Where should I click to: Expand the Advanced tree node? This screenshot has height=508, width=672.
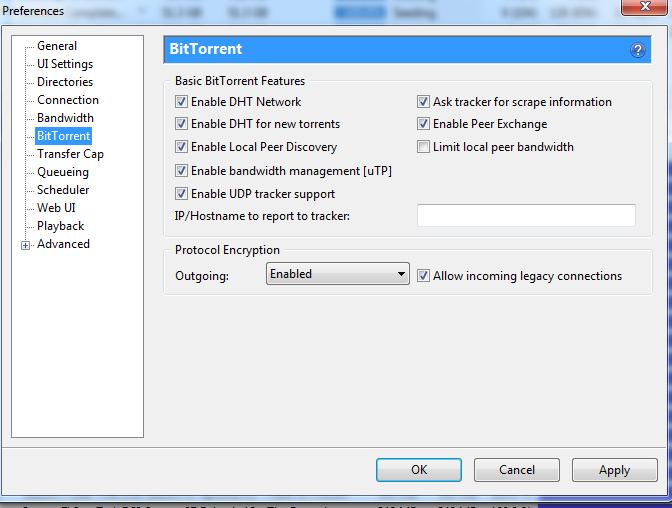point(25,245)
